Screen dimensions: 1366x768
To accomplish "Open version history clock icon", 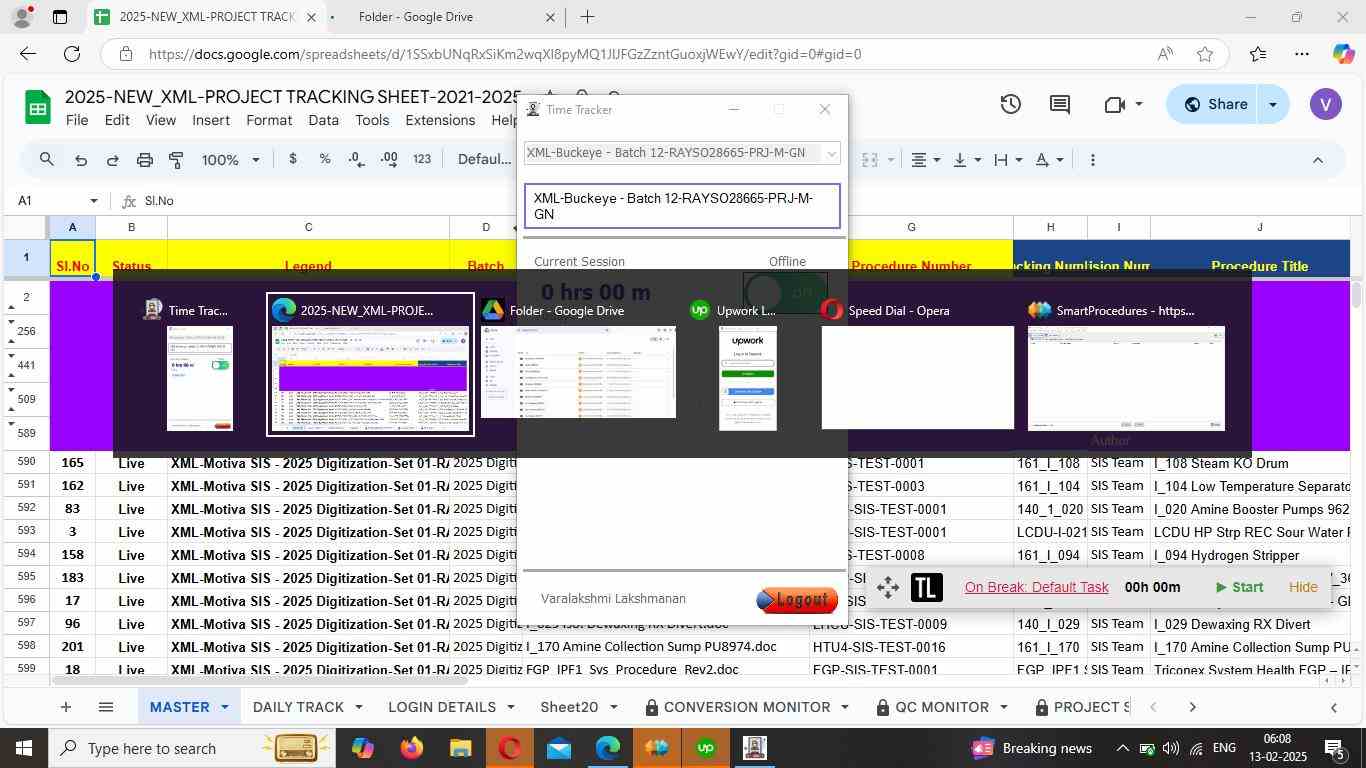I will tap(1011, 104).
